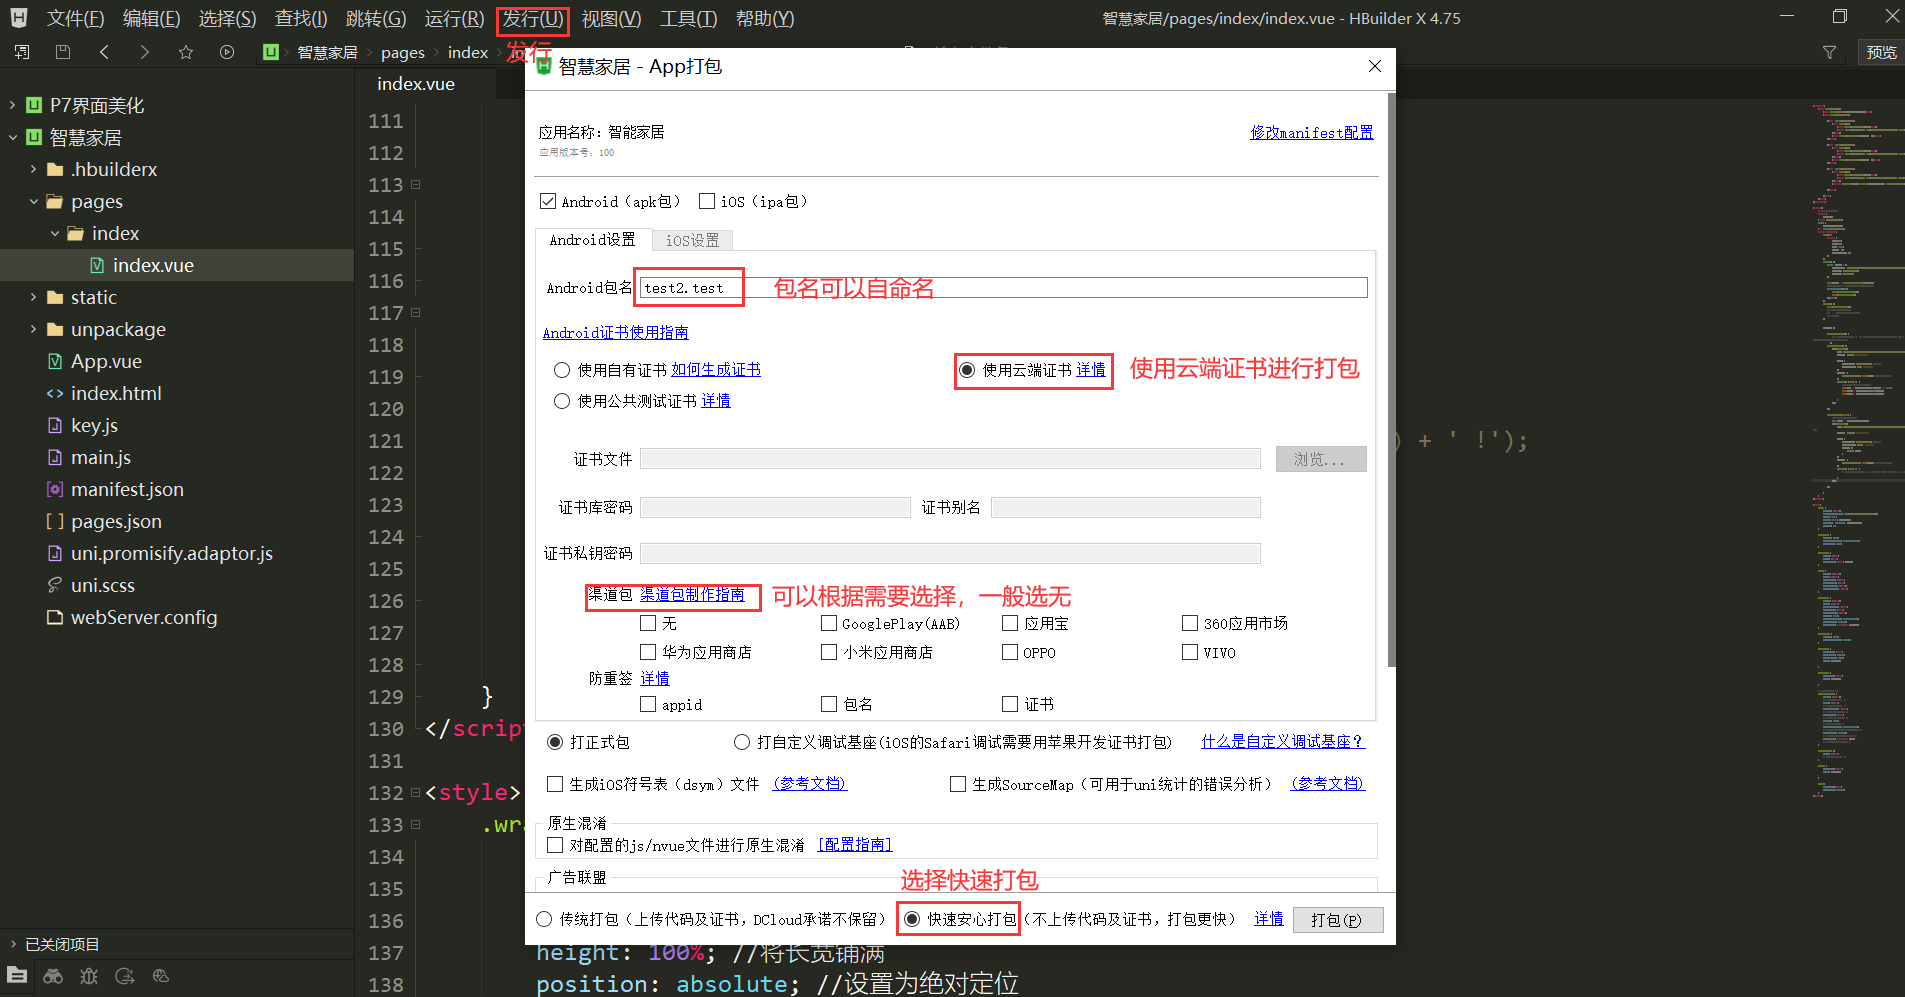Screen dimensions: 1905x997
Task: Select 使用公共测试证书 radio option
Action: (562, 401)
